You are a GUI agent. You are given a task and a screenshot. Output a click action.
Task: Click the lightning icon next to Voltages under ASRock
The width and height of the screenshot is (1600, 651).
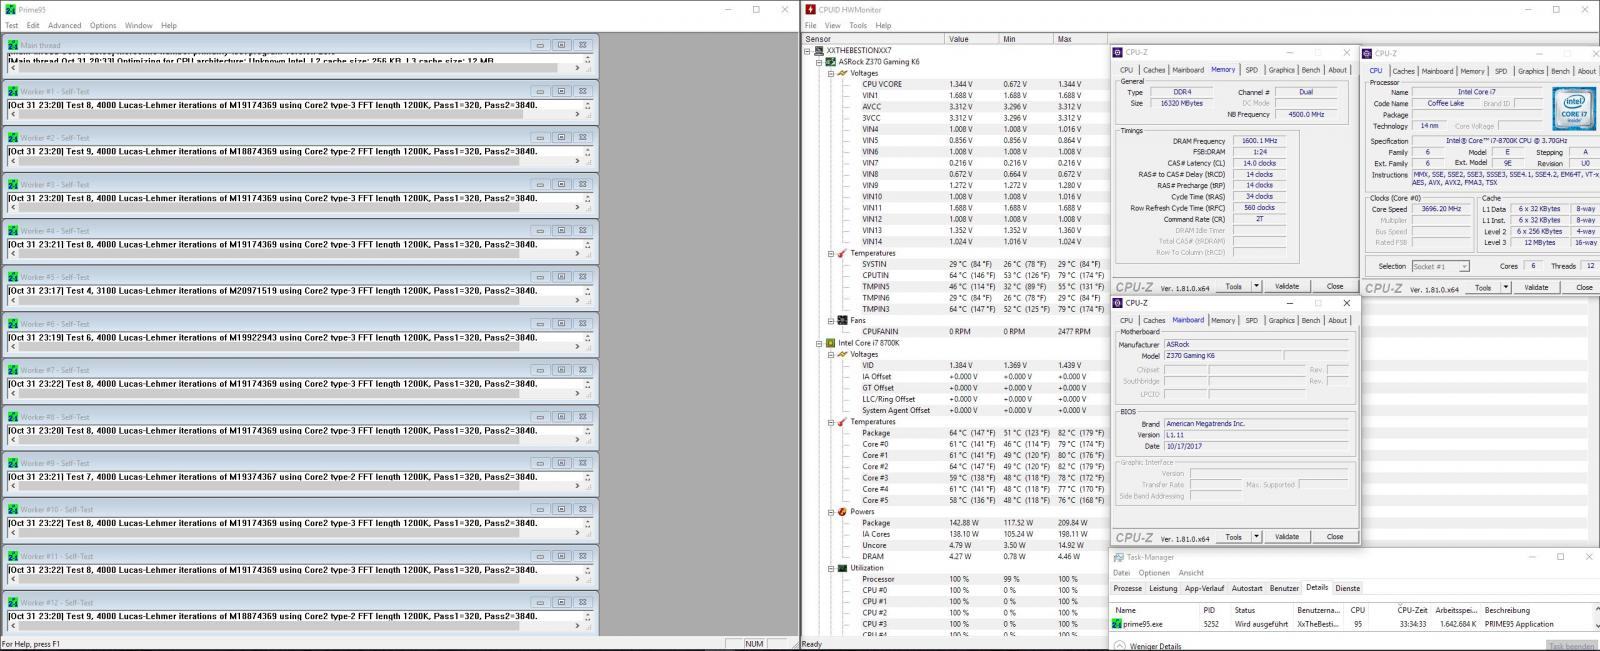(842, 73)
